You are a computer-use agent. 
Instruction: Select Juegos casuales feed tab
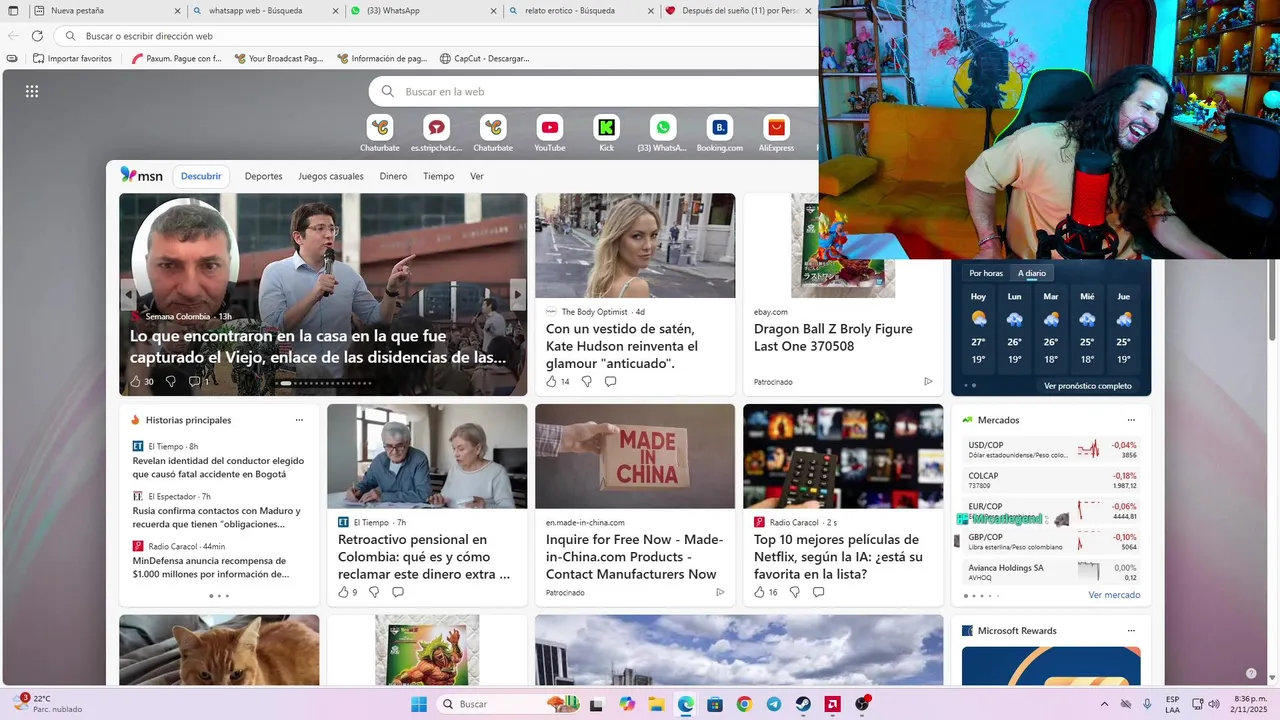pyautogui.click(x=331, y=176)
